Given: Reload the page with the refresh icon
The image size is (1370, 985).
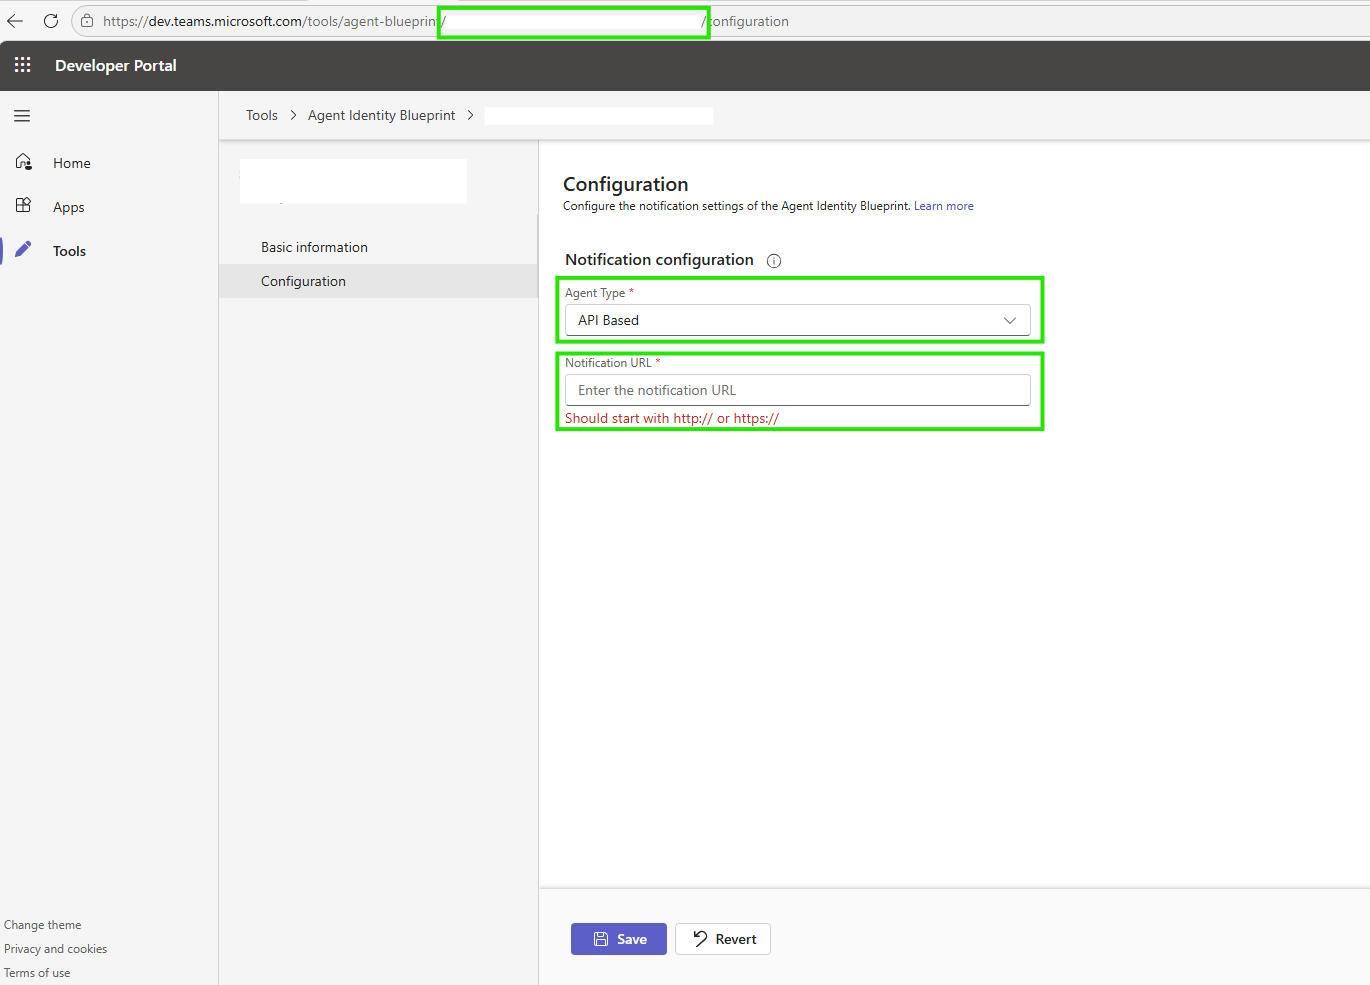Looking at the screenshot, I should (51, 20).
